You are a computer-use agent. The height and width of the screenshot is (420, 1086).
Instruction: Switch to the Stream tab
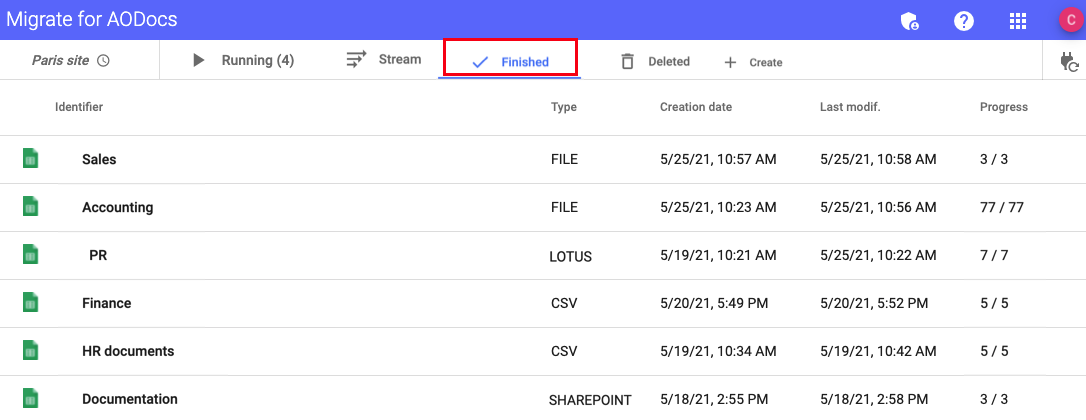383,59
